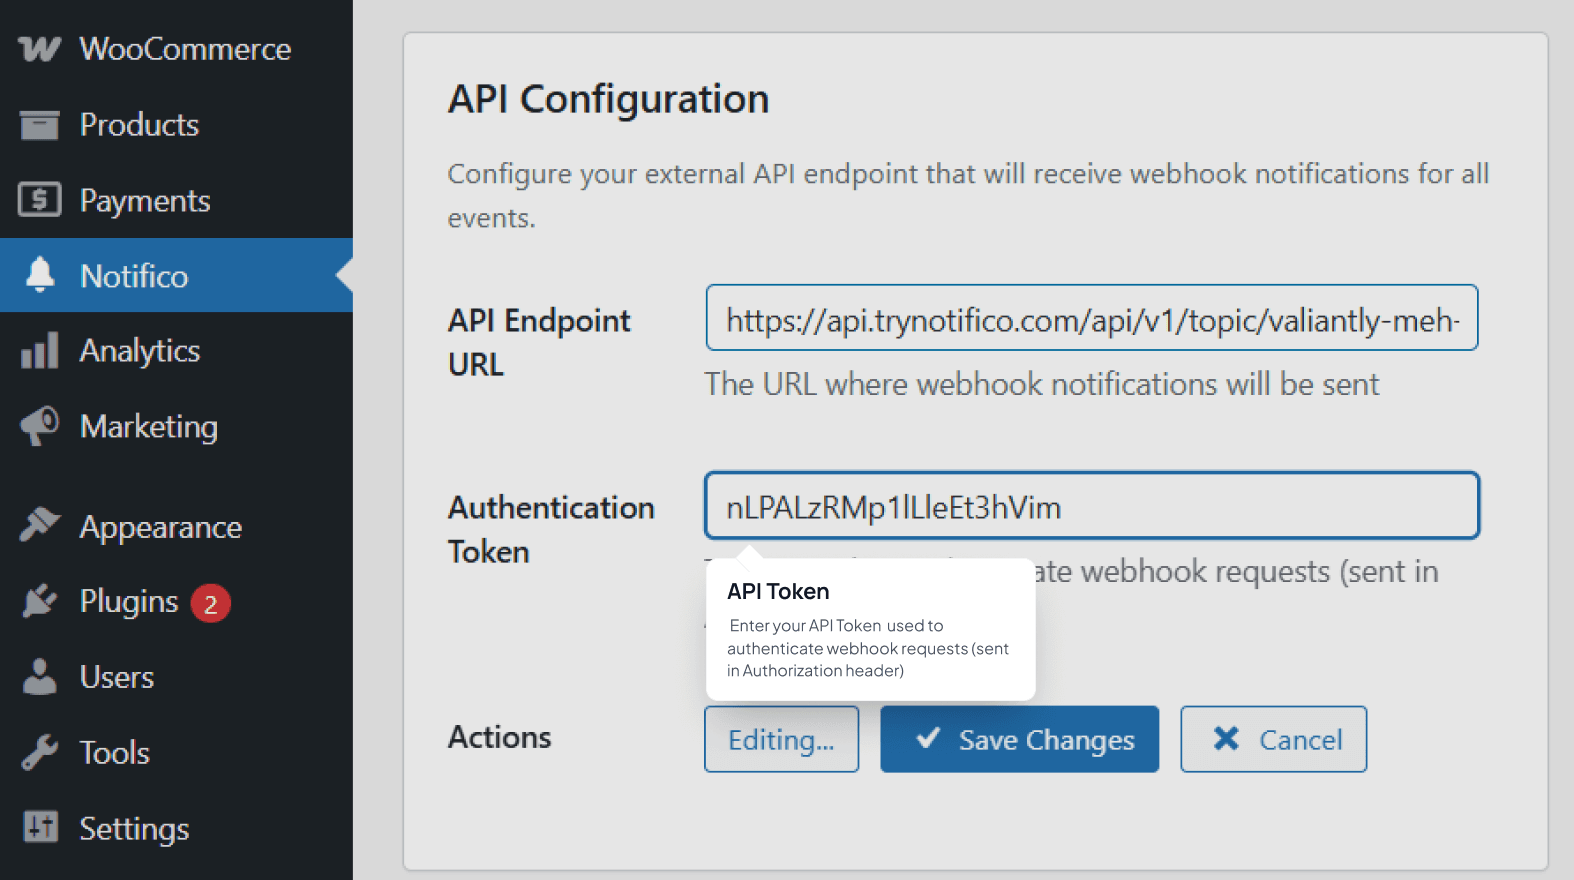
Task: Click the Marketing megaphone icon
Action: (39, 426)
